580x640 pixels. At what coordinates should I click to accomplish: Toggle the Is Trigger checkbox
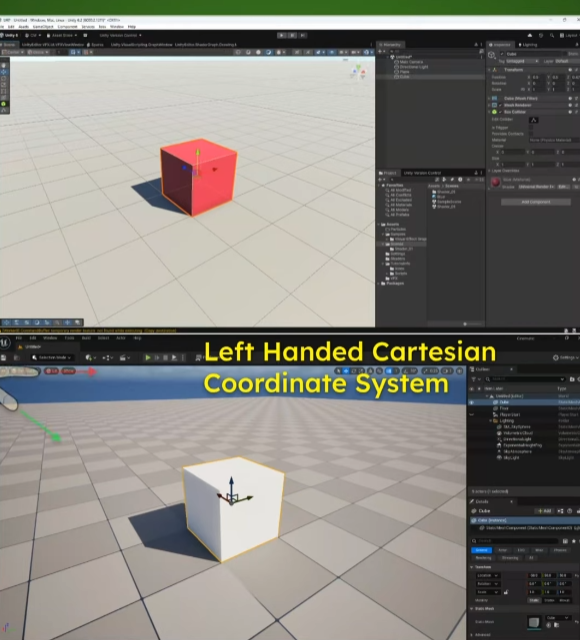click(531, 127)
